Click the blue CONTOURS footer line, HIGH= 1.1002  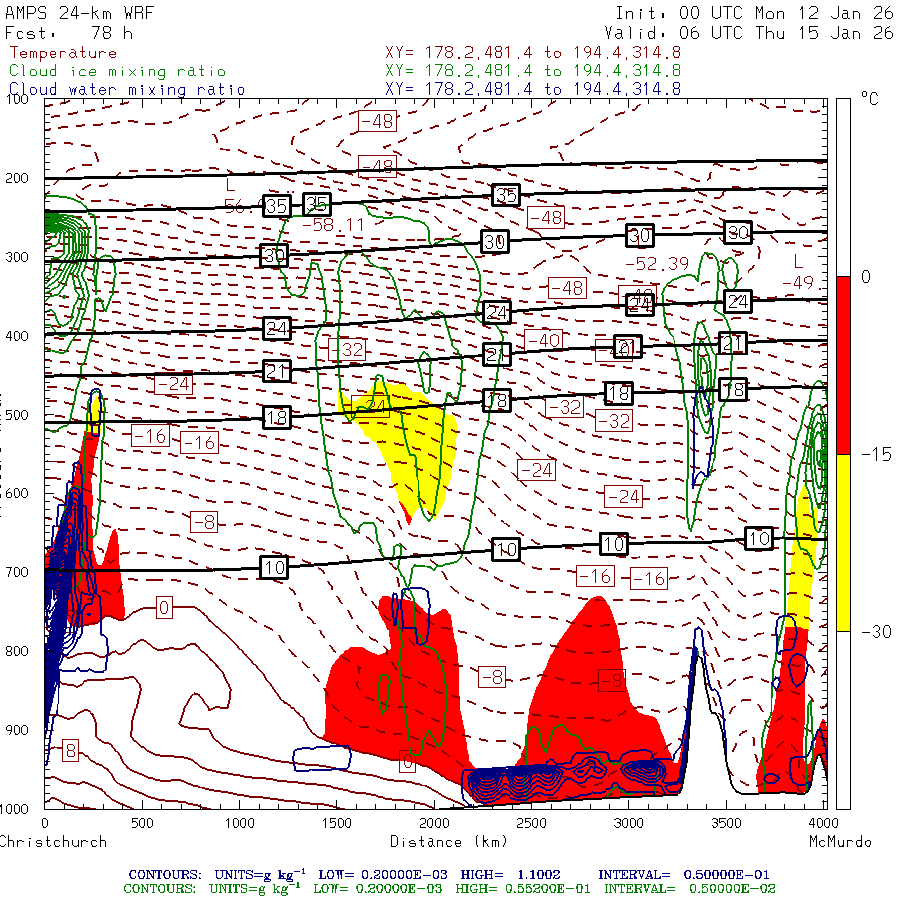[x=449, y=875]
